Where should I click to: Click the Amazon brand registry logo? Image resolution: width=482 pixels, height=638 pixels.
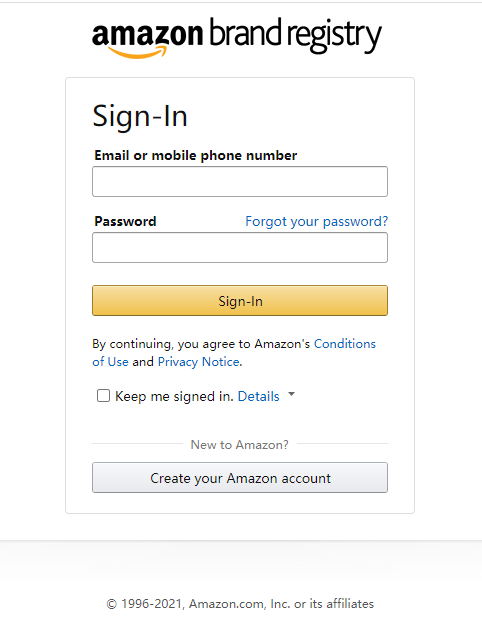(x=237, y=37)
